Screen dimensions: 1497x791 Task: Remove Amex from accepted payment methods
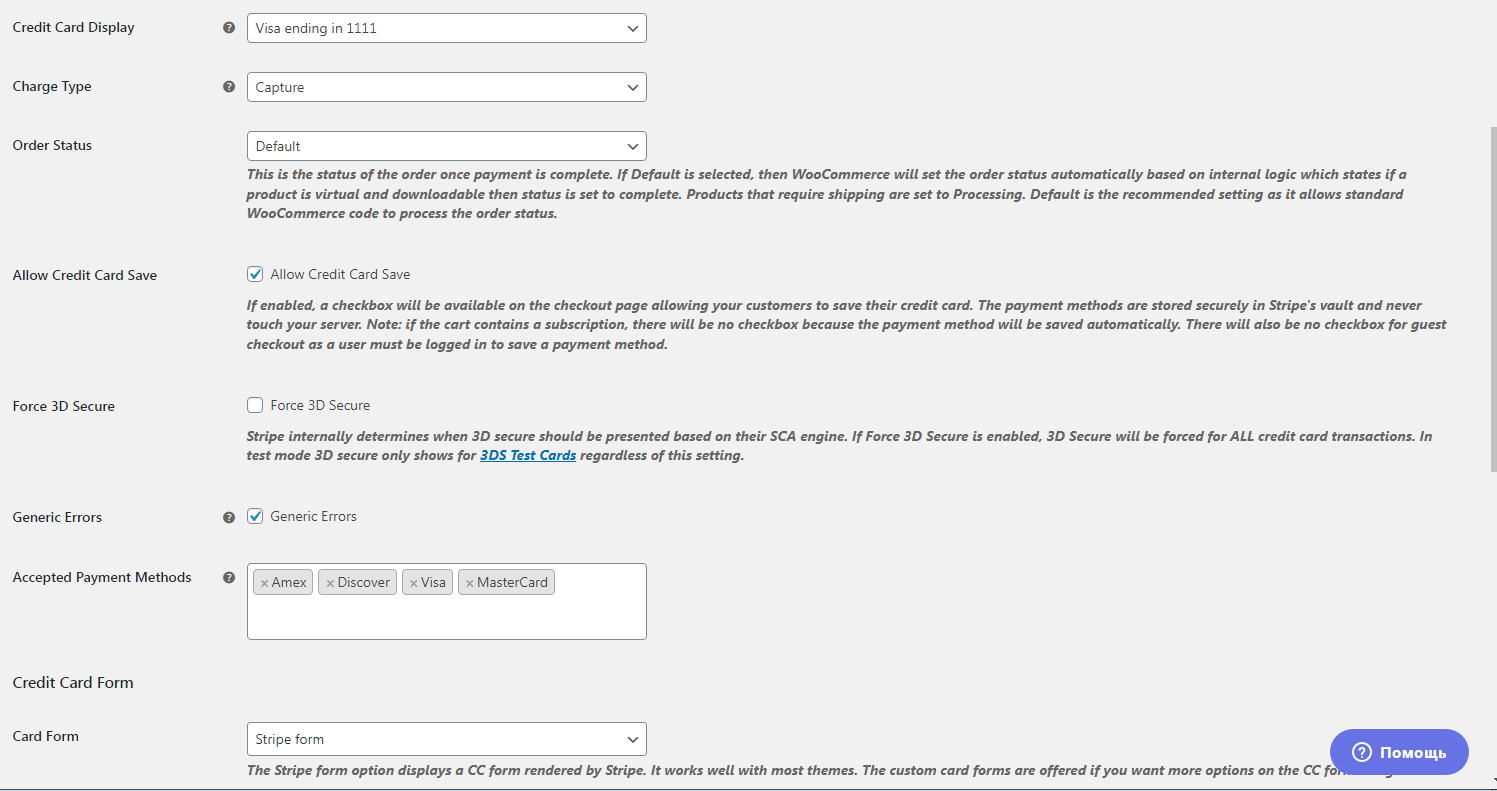click(x=264, y=583)
